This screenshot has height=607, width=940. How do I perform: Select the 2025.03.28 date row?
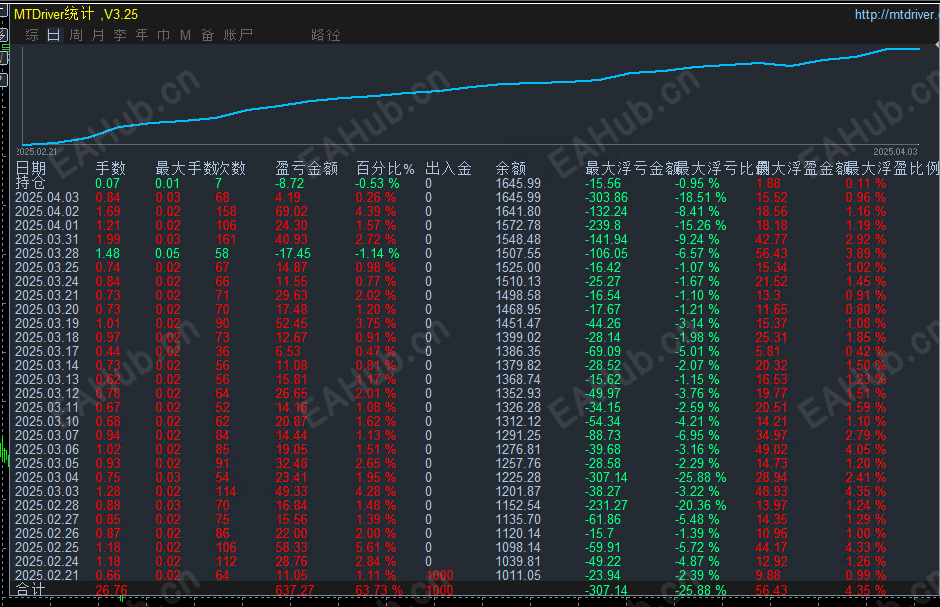click(x=47, y=253)
